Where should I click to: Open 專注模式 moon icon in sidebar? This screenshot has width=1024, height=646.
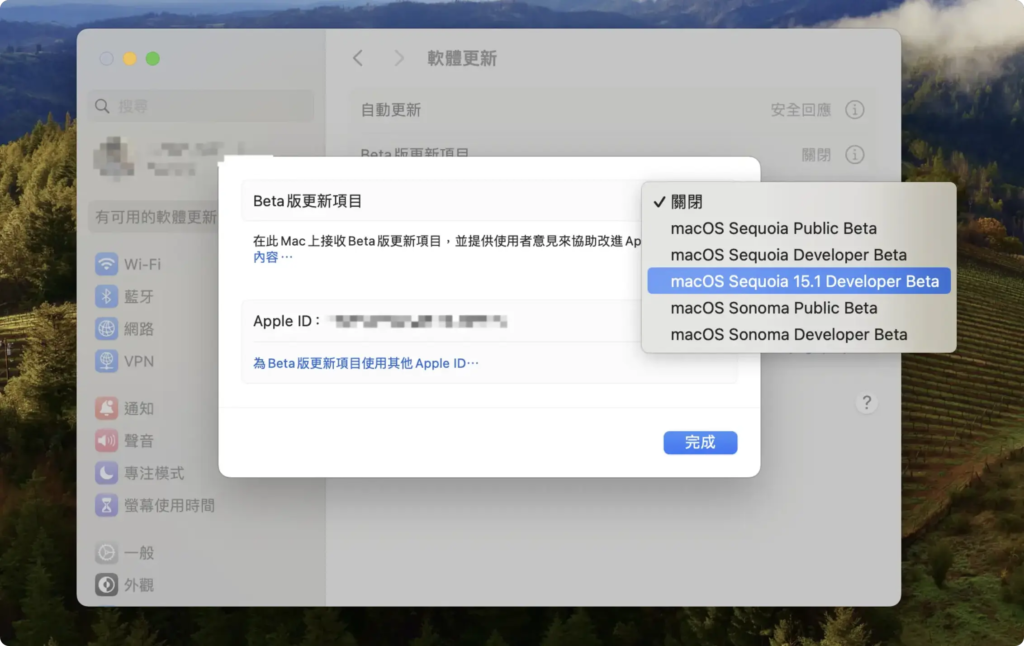click(x=106, y=472)
